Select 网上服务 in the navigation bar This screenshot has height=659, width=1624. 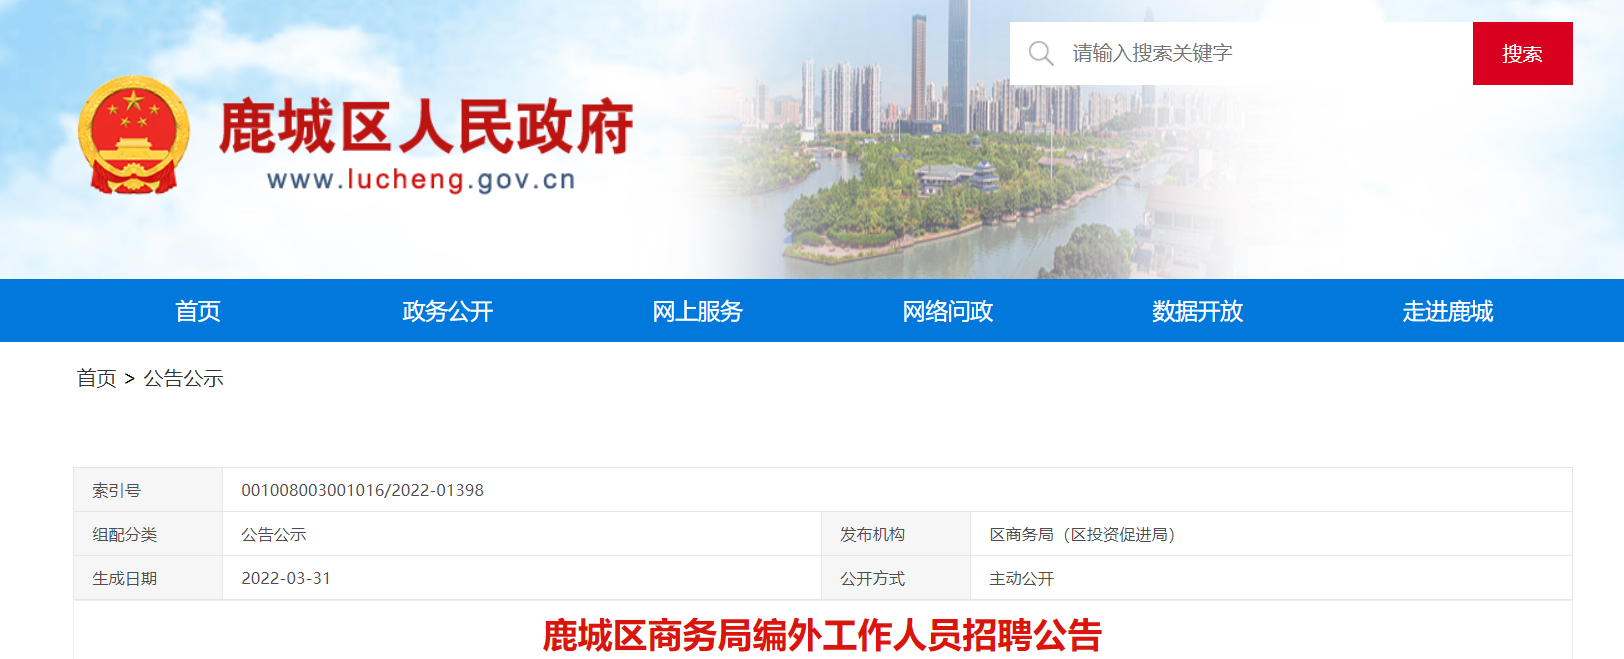pyautogui.click(x=698, y=311)
